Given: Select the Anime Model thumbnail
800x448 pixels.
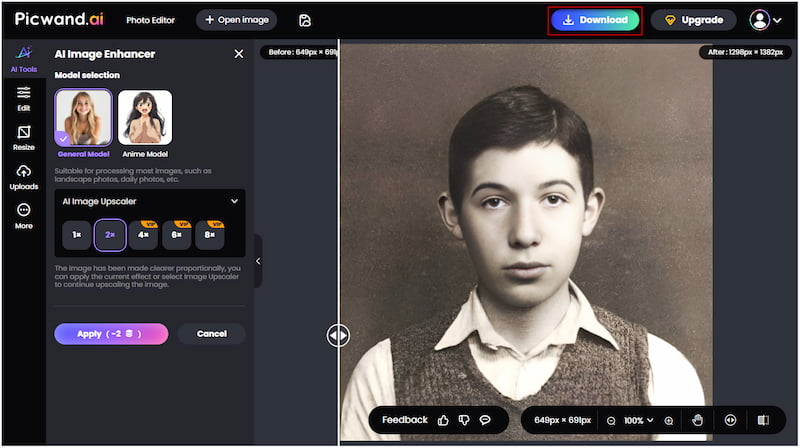Looking at the screenshot, I should 145,117.
